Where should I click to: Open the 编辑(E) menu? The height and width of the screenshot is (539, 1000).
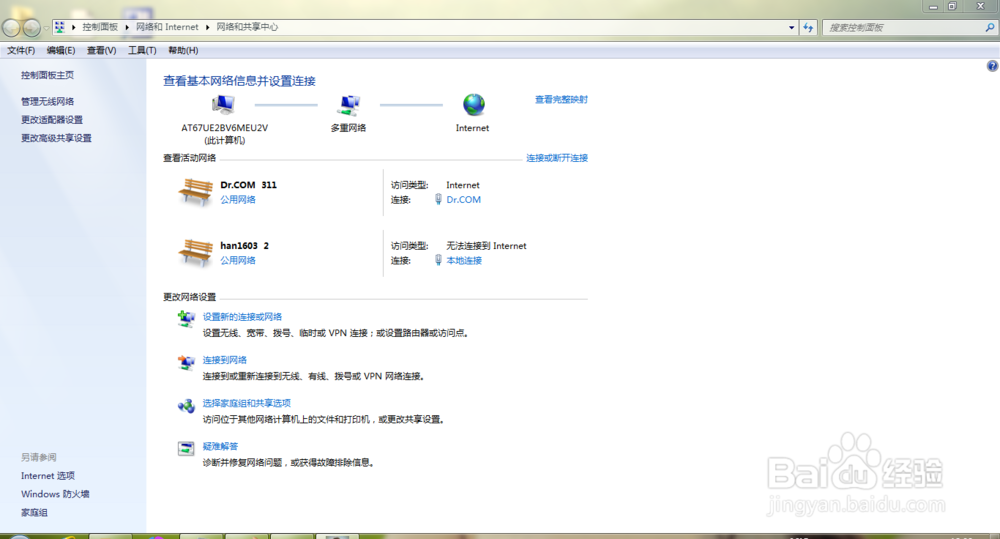tap(61, 50)
